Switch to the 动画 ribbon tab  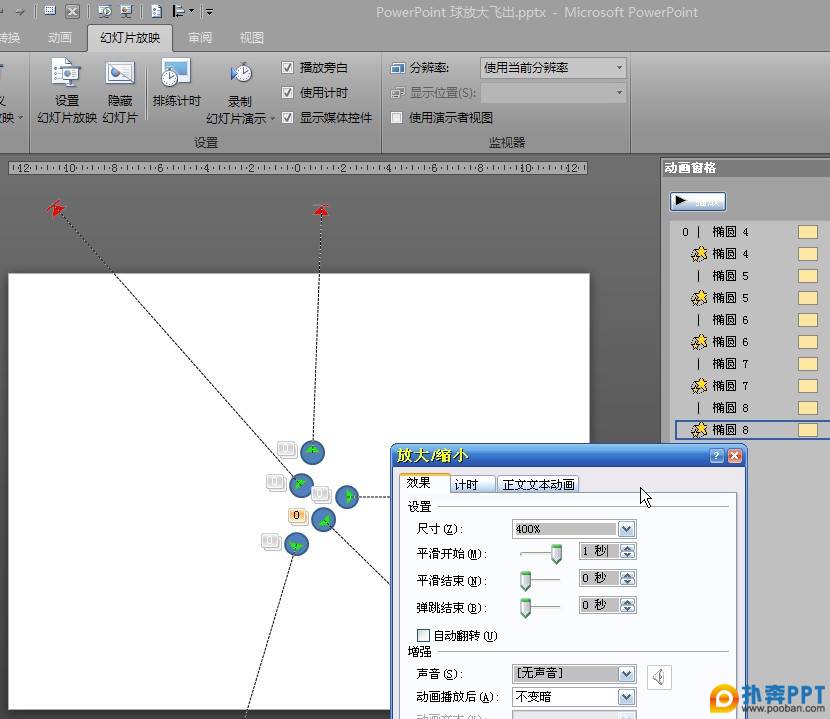pyautogui.click(x=60, y=38)
